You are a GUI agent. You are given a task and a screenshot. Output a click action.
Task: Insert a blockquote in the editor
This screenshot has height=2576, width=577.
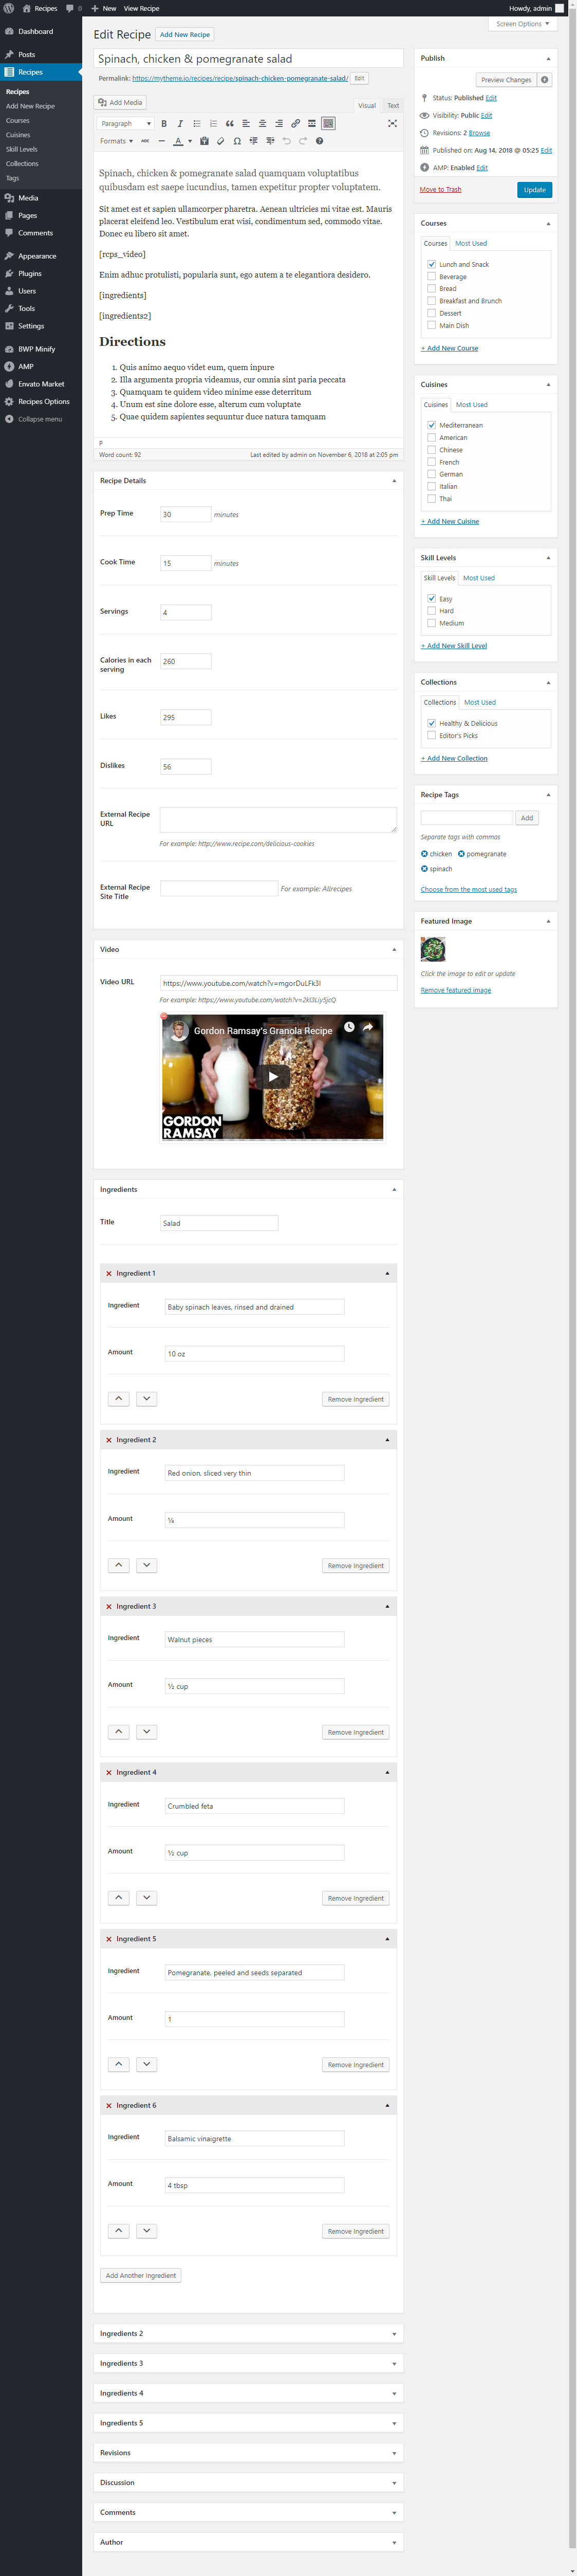[229, 124]
